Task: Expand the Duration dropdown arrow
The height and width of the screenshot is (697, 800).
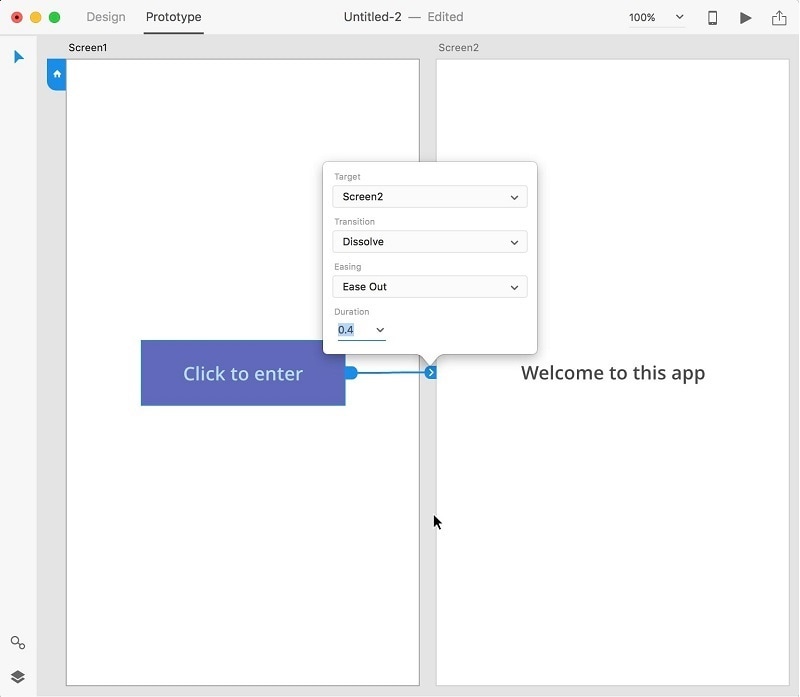Action: (380, 330)
